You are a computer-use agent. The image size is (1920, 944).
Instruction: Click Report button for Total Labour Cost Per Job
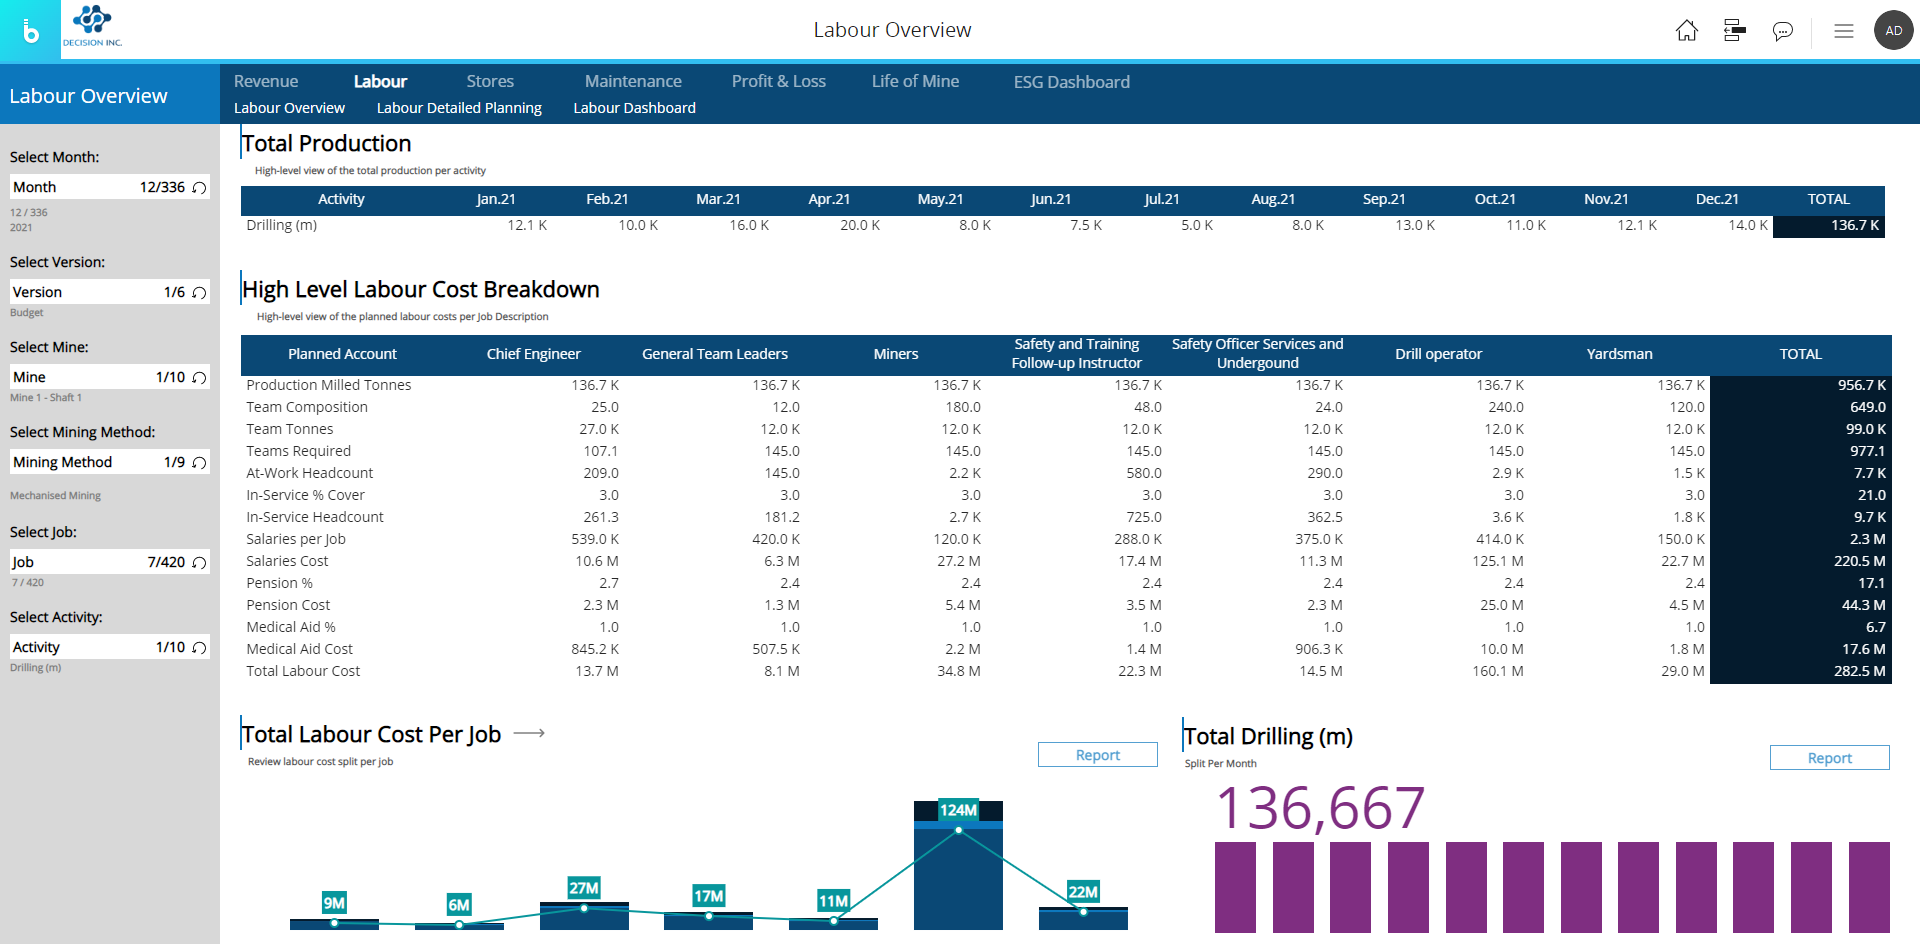1097,755
